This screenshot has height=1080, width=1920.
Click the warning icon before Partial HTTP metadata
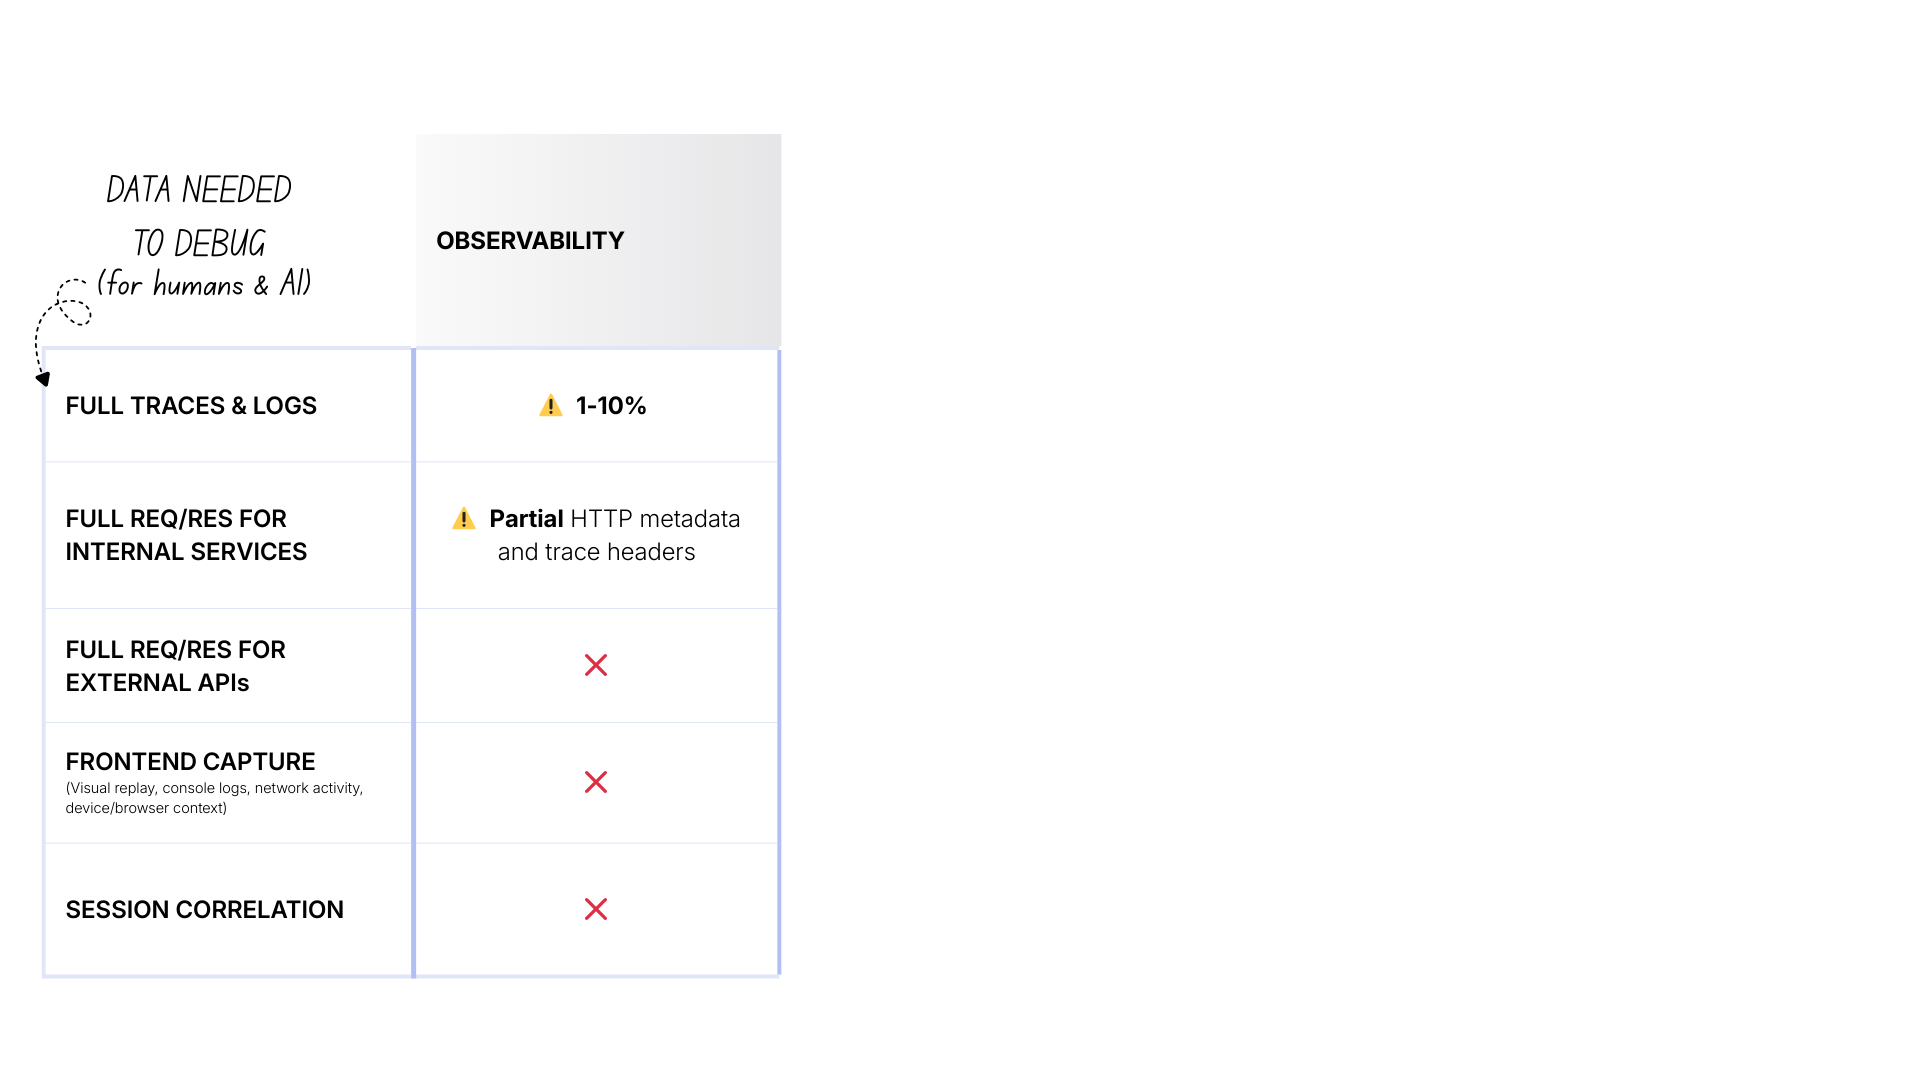(463, 519)
